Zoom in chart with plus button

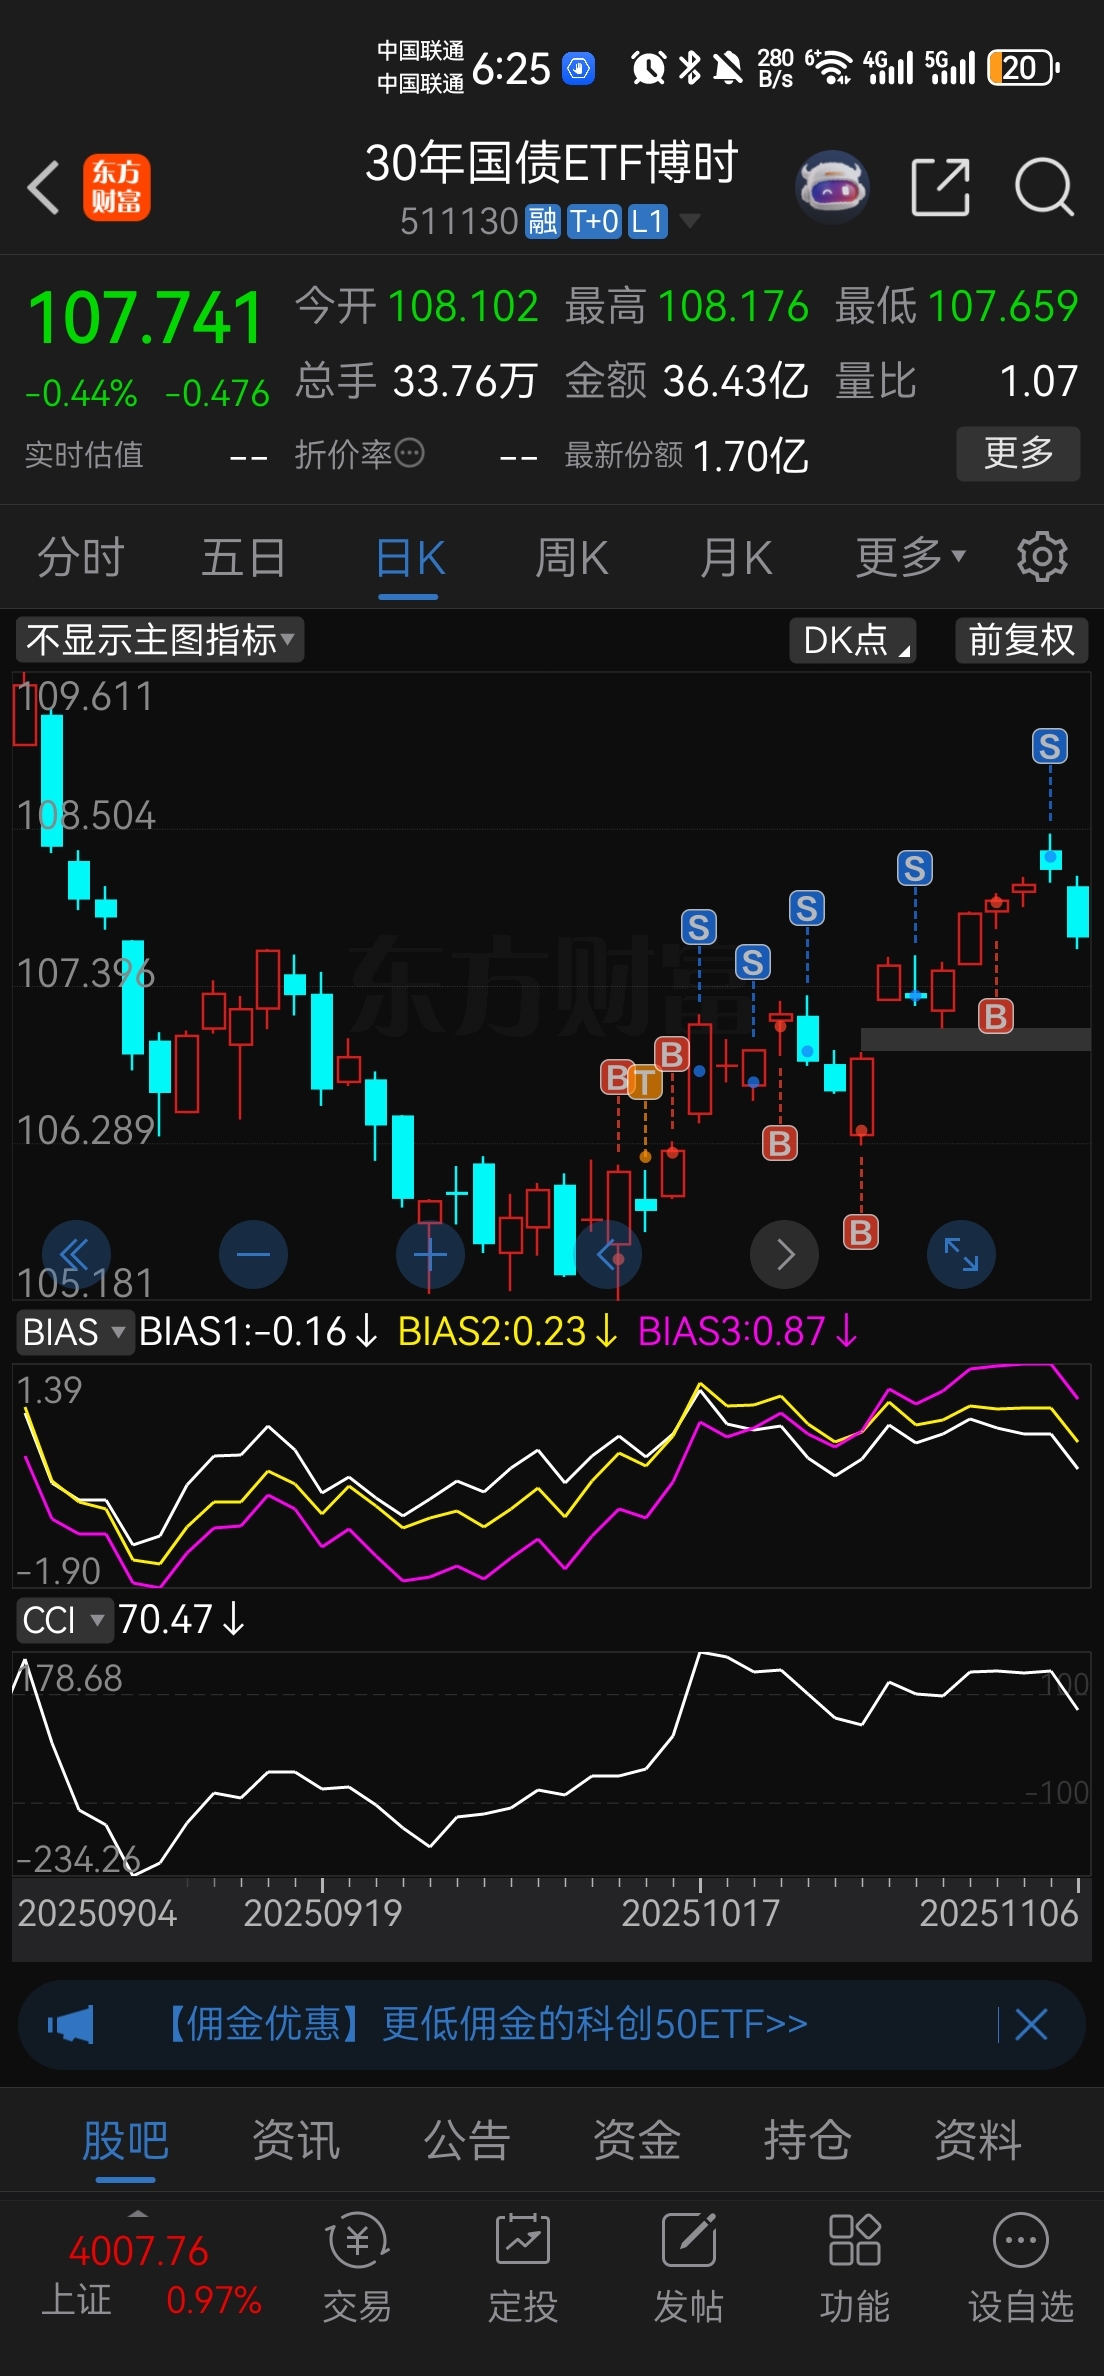430,1254
